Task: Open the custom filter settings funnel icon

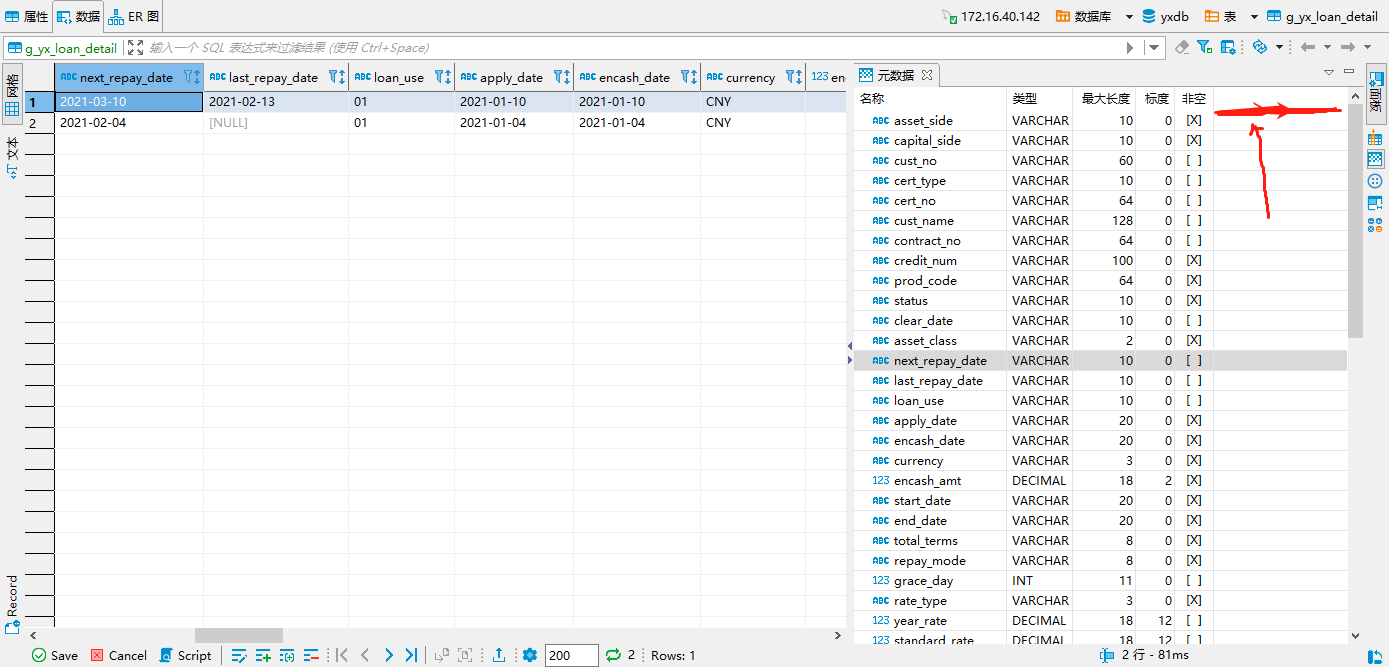Action: (x=1205, y=47)
